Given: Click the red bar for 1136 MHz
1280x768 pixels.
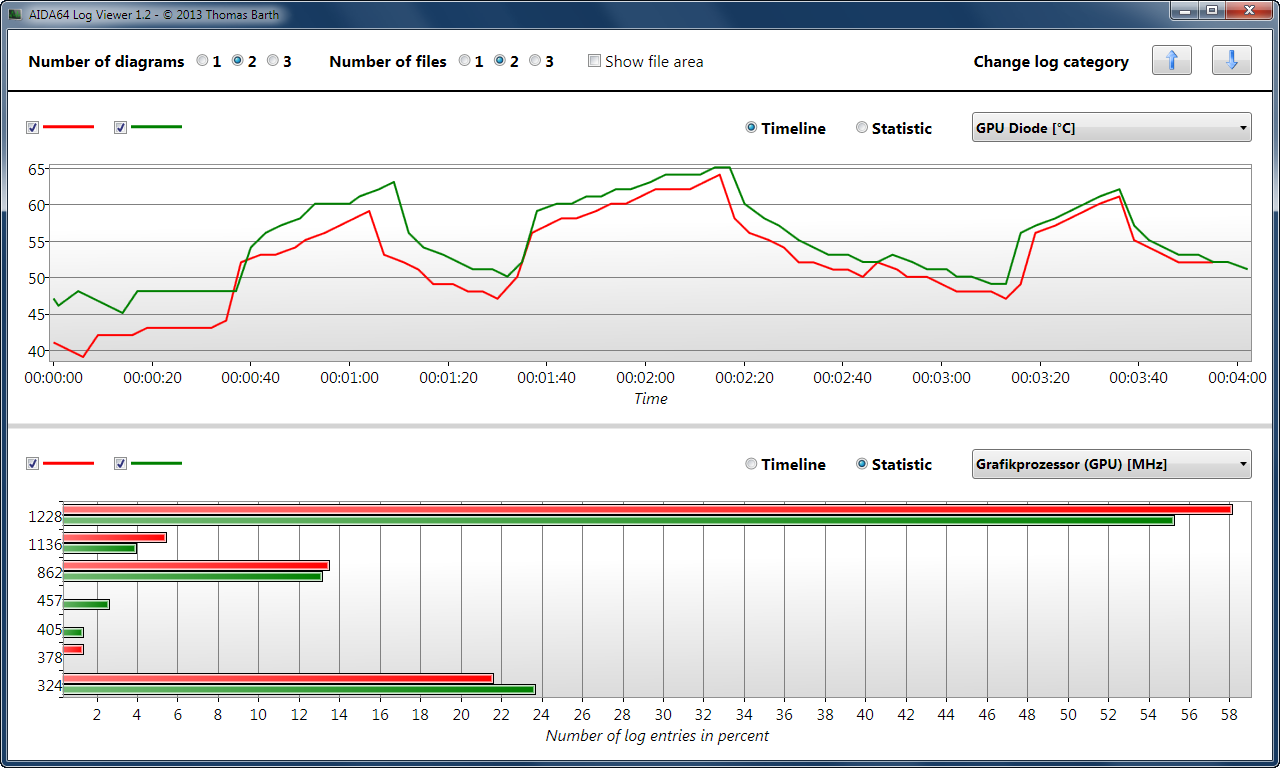Looking at the screenshot, I should (114, 537).
